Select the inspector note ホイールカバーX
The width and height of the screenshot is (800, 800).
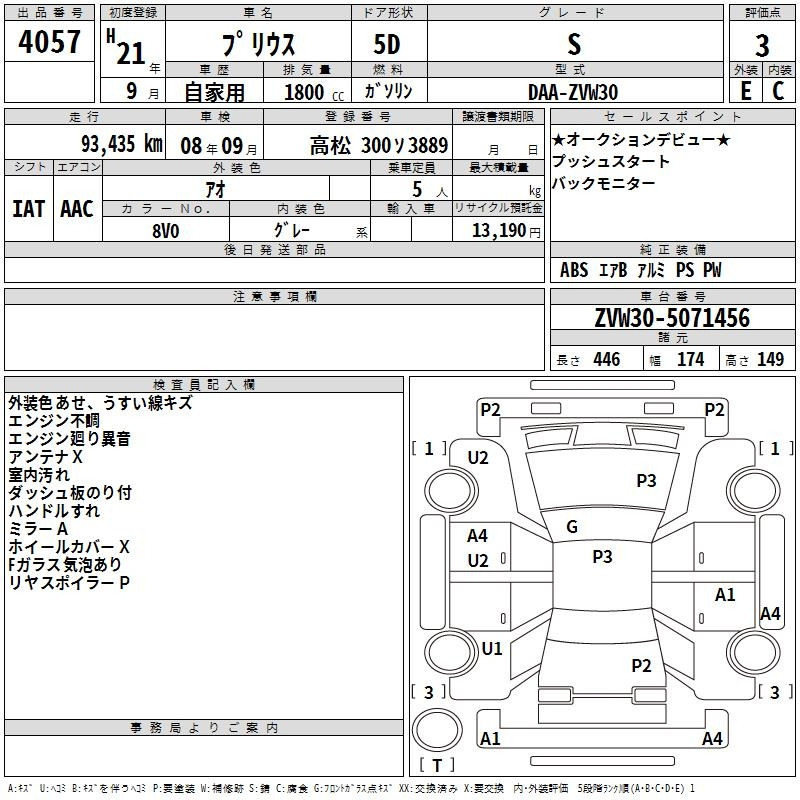[x=68, y=547]
